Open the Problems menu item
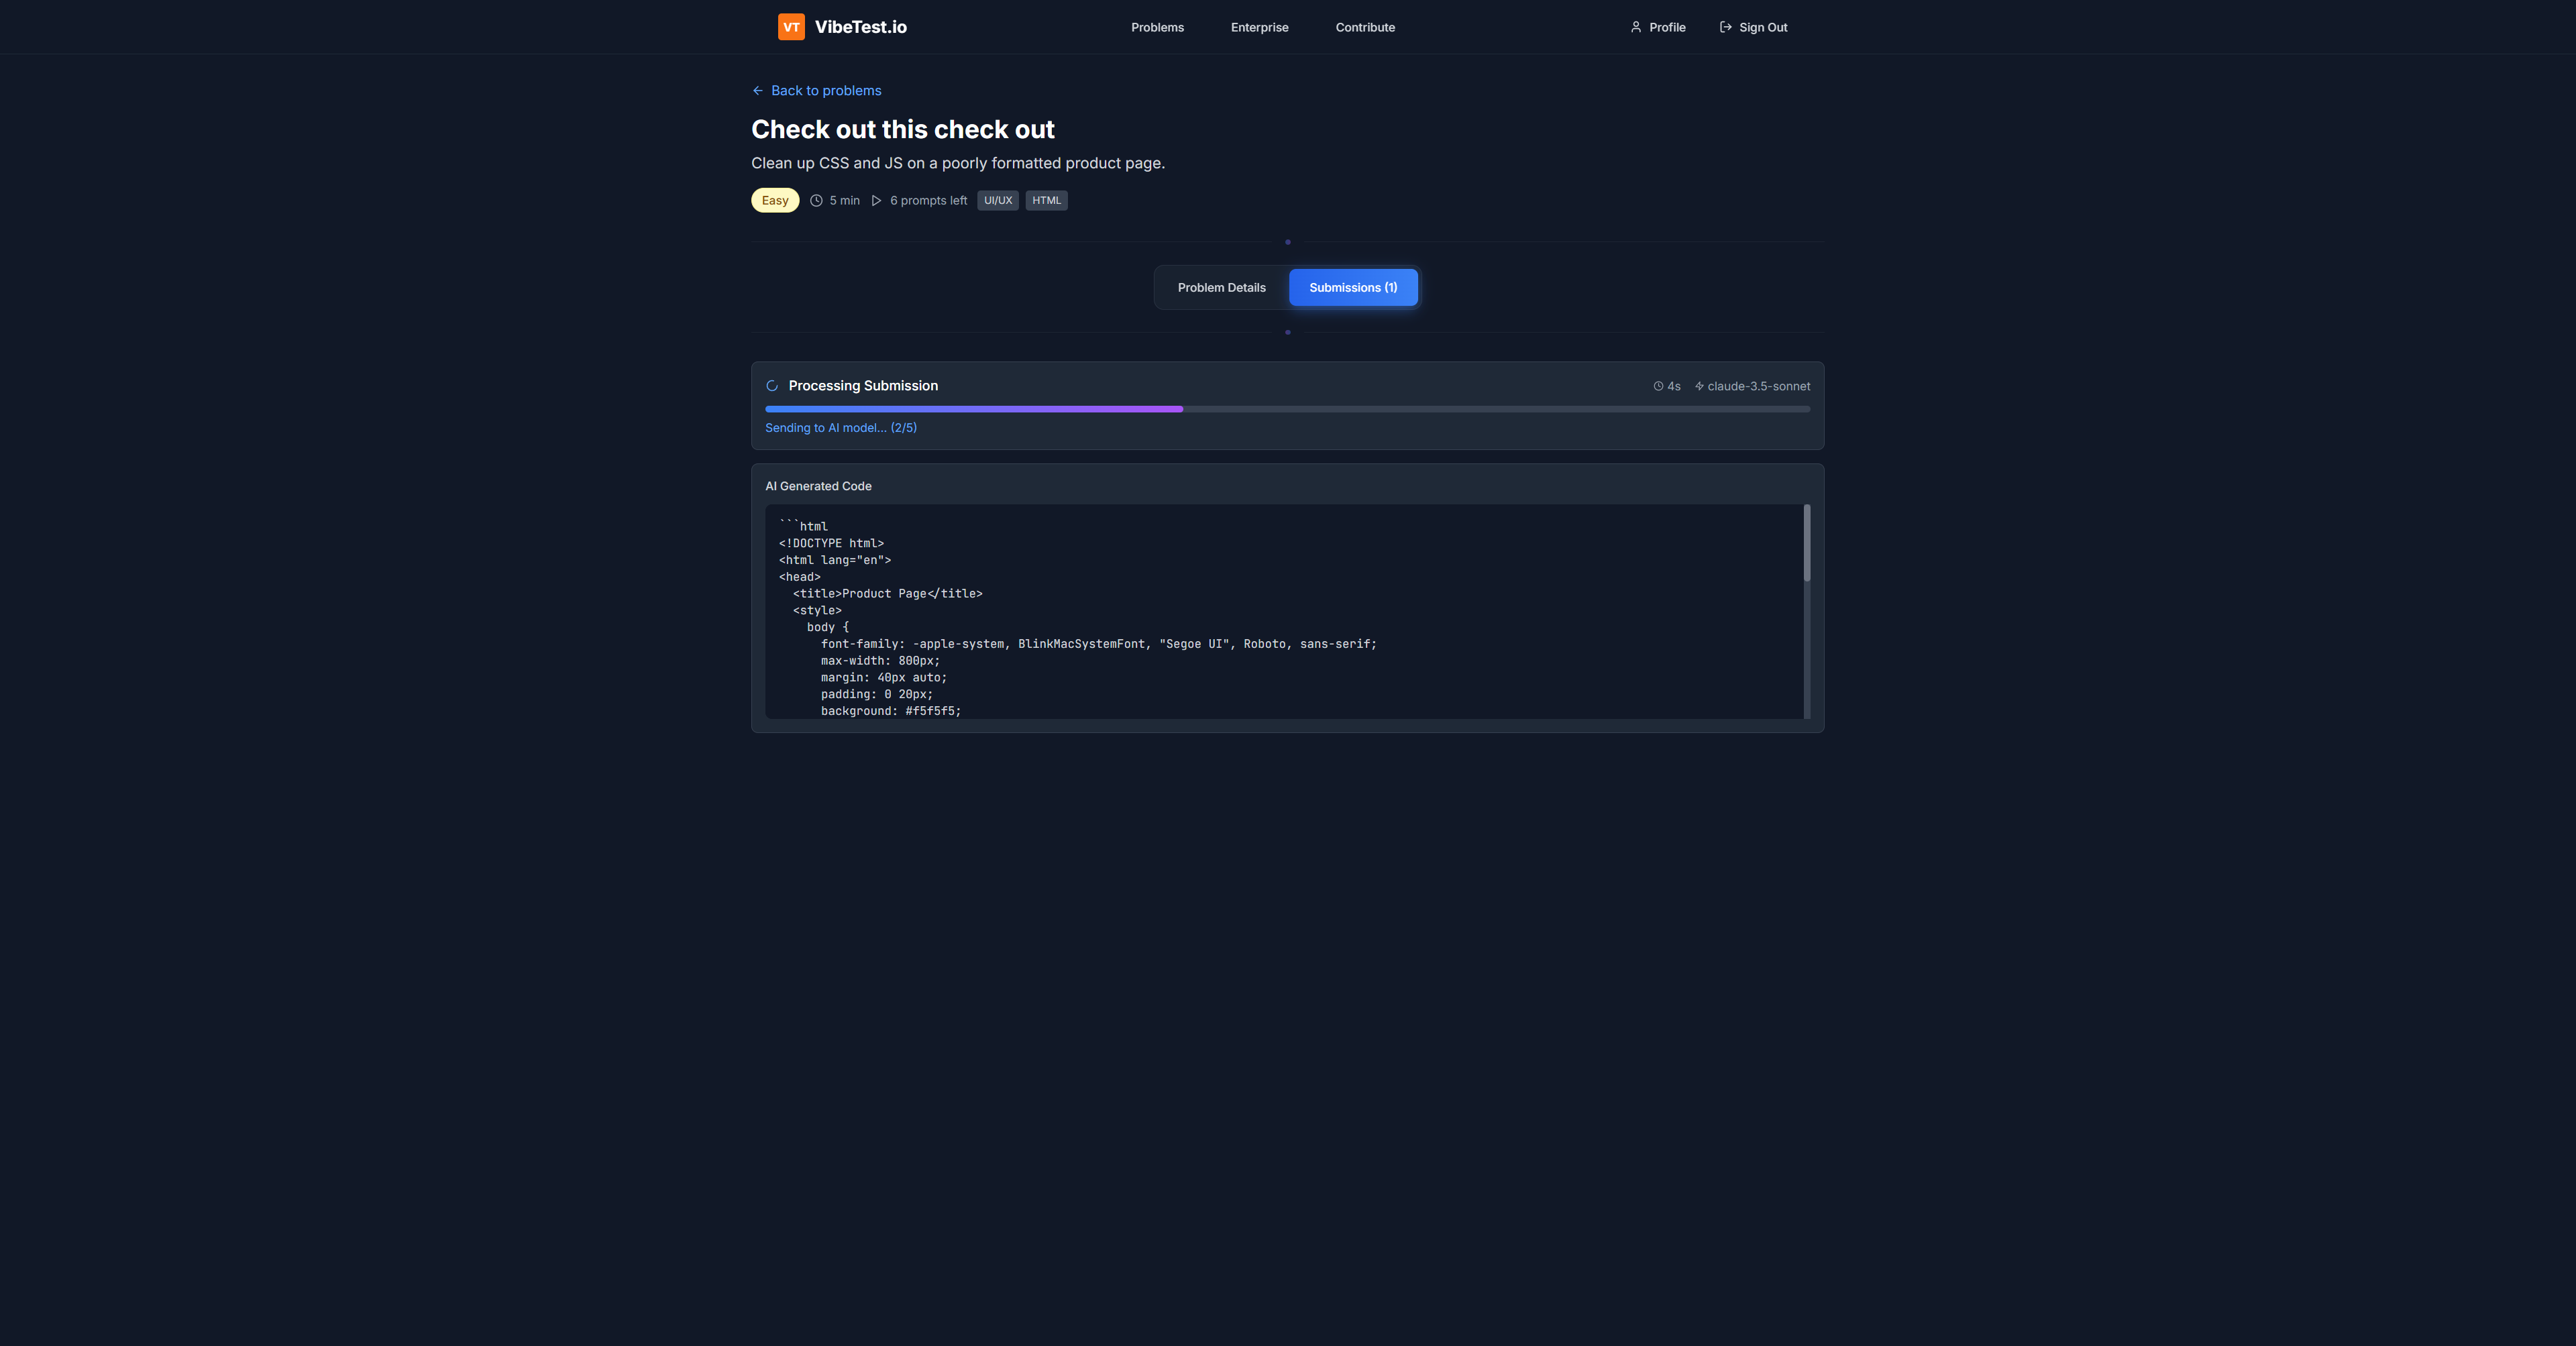 tap(1157, 27)
